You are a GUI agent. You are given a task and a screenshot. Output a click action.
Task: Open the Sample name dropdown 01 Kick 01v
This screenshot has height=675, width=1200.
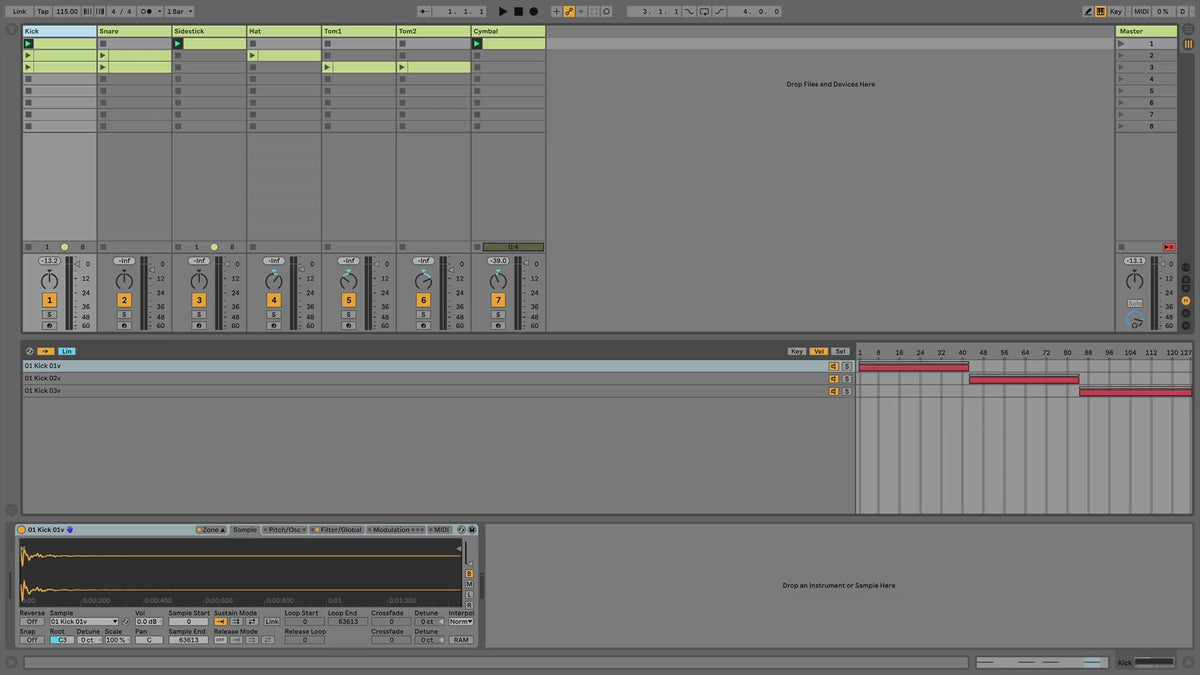click(x=84, y=622)
